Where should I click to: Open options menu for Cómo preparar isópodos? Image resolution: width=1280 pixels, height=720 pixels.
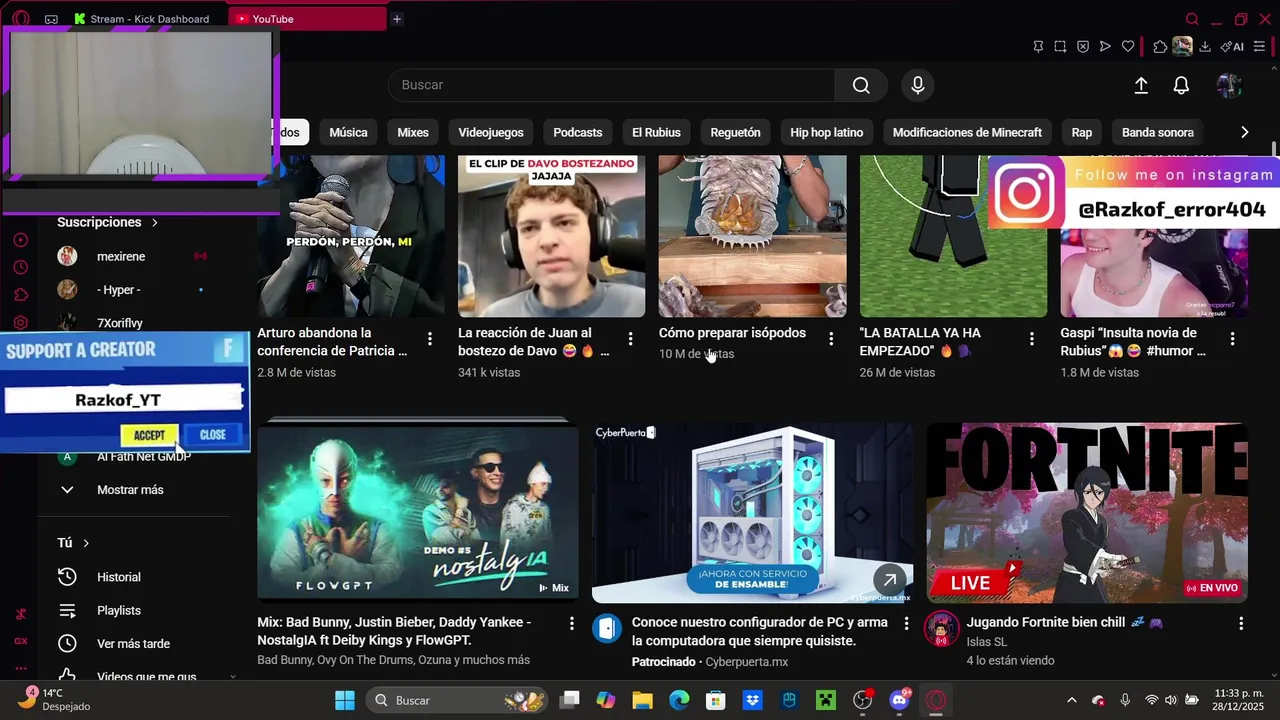click(831, 339)
